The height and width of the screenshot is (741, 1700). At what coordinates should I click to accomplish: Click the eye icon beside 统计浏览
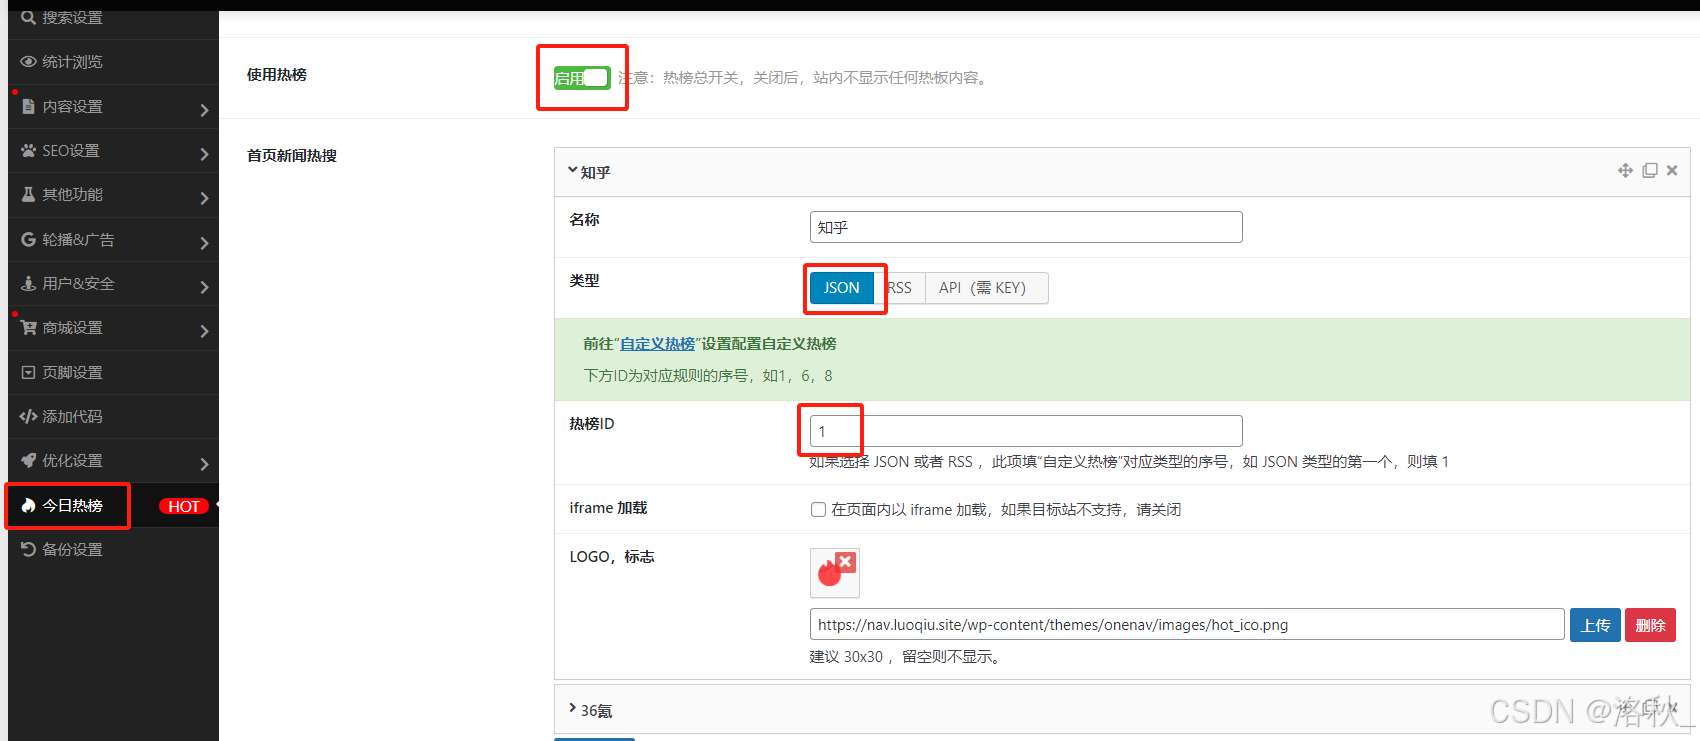pyautogui.click(x=28, y=62)
